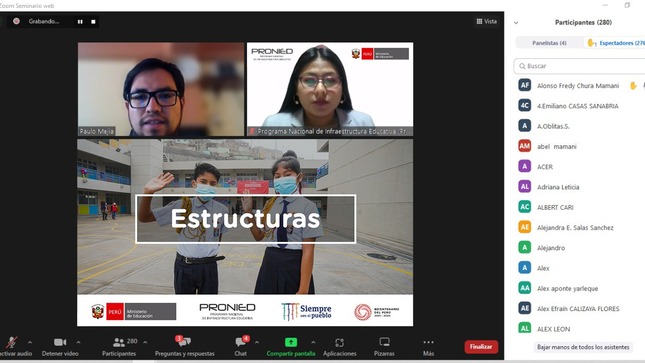This screenshot has height=363, width=645.
Task: Click the red Finalizar button
Action: click(x=481, y=347)
